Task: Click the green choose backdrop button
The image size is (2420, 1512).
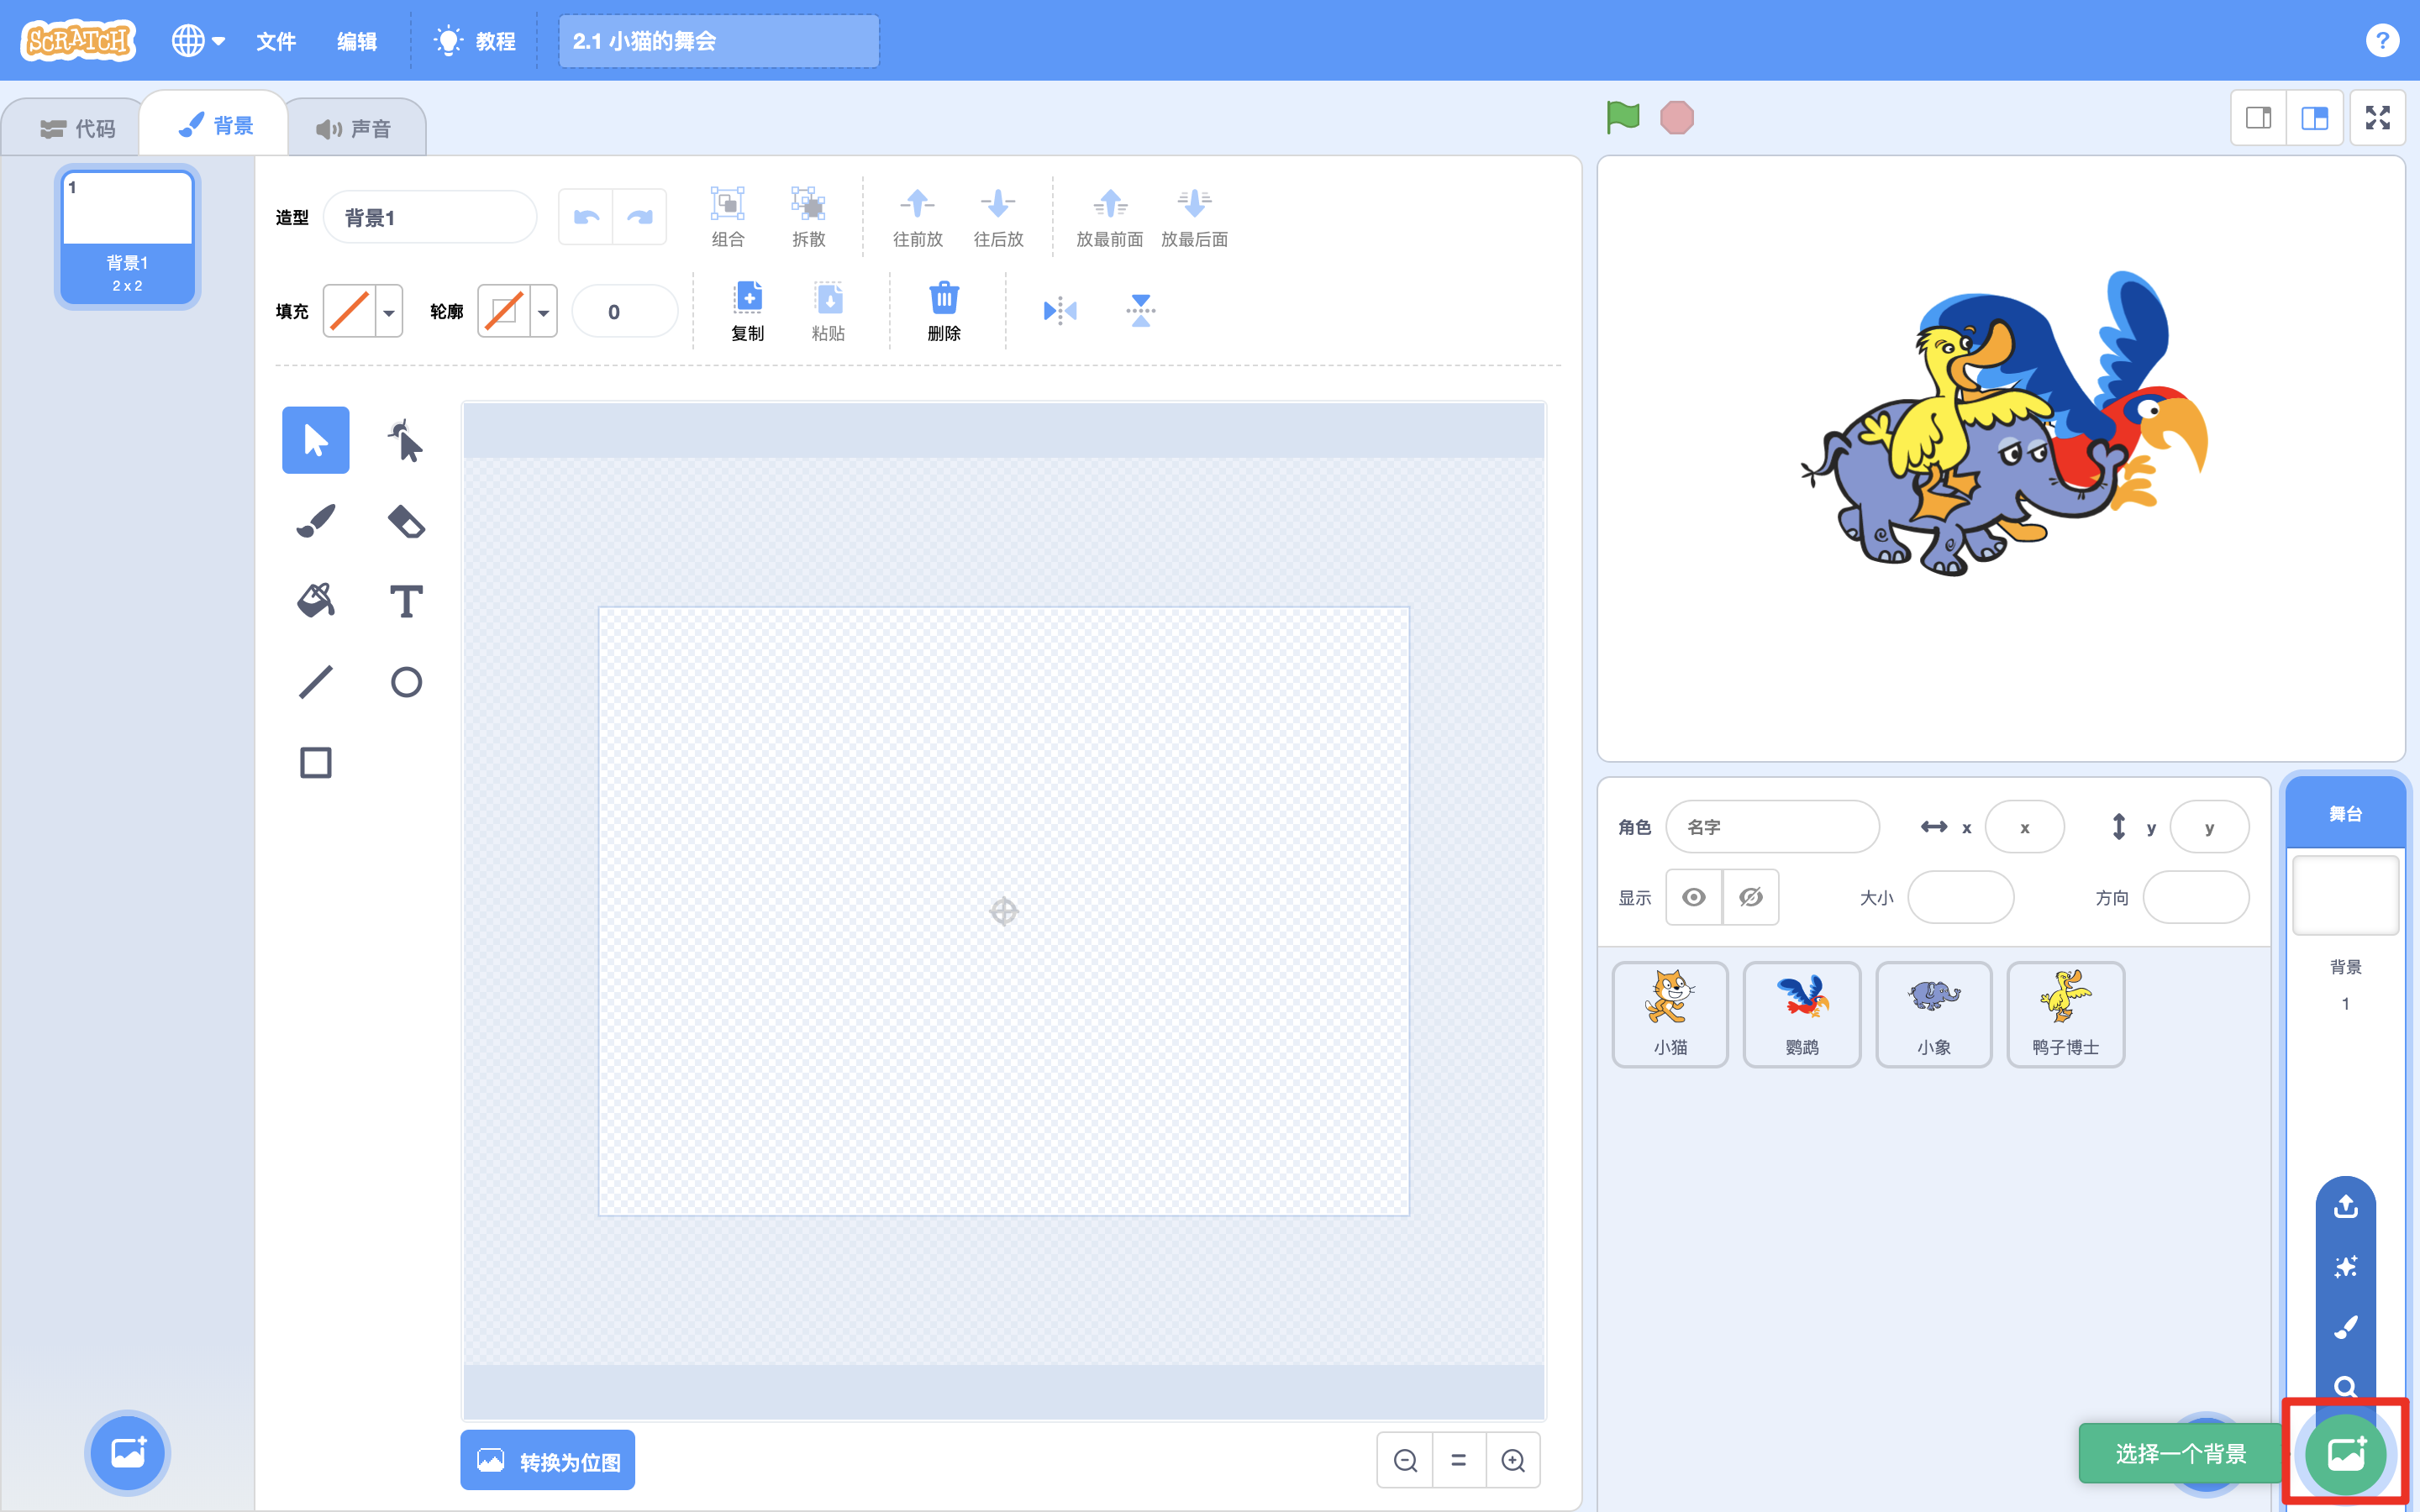Action: (x=2346, y=1453)
